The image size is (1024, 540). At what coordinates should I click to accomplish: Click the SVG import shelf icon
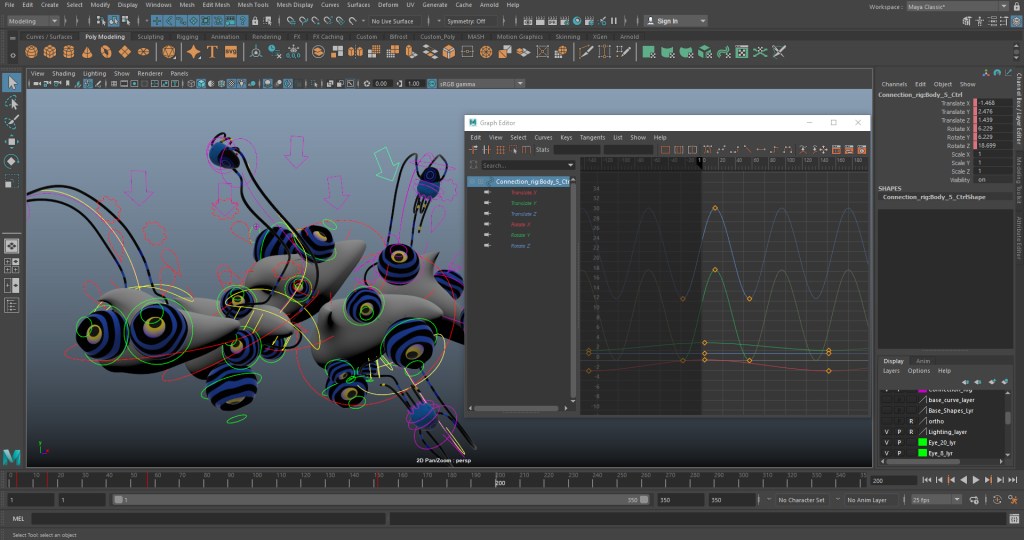click(x=231, y=51)
